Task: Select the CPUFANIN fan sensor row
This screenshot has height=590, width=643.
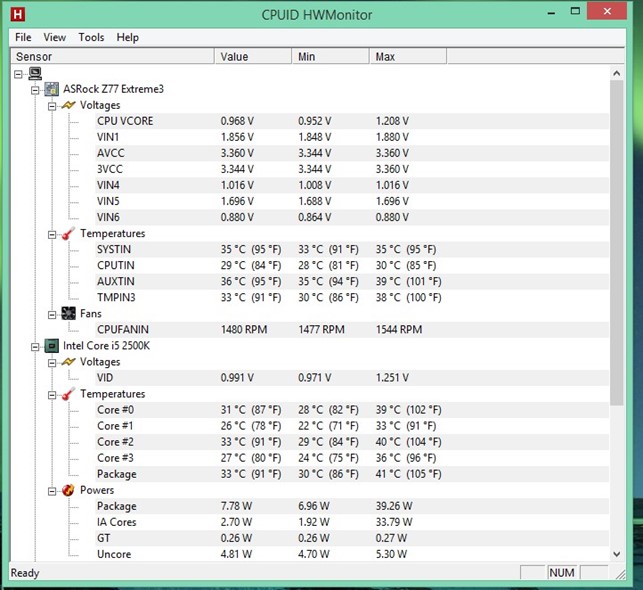Action: (x=124, y=330)
